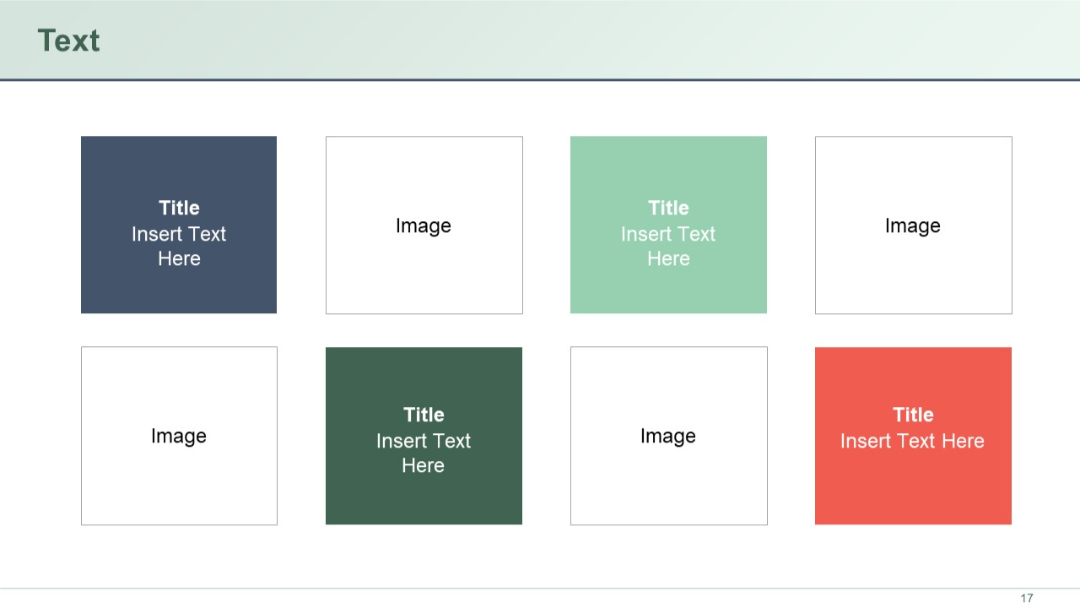
Task: Select the last Image placeholder in top row
Action: [x=912, y=225]
